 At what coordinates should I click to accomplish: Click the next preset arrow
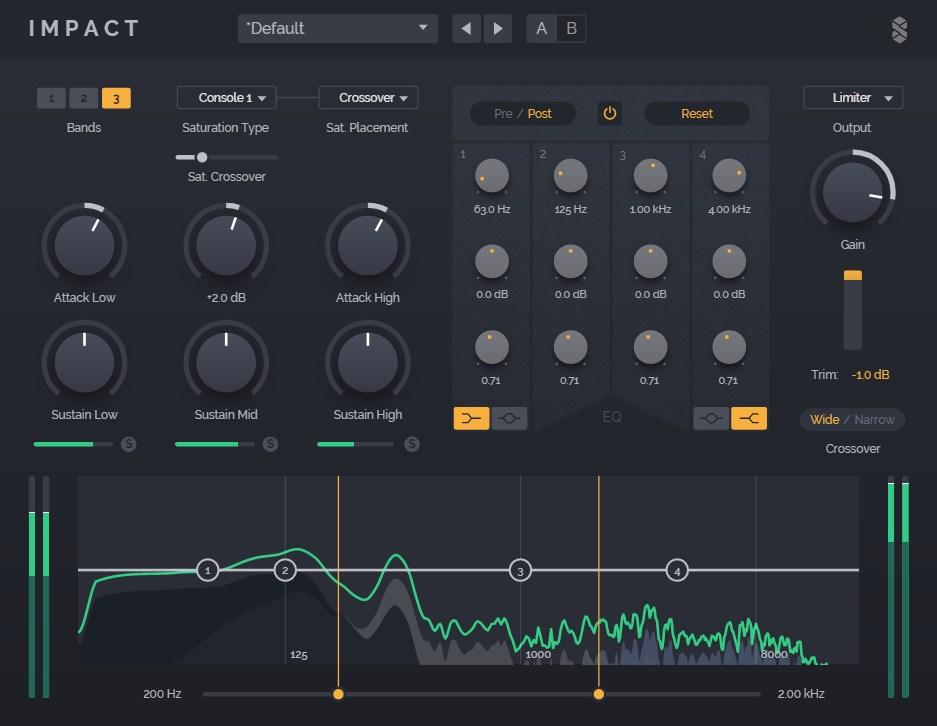tap(497, 29)
